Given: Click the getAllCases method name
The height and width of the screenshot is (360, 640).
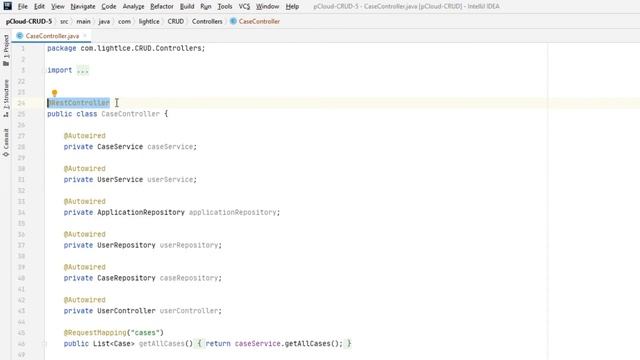Looking at the screenshot, I should point(162,344).
